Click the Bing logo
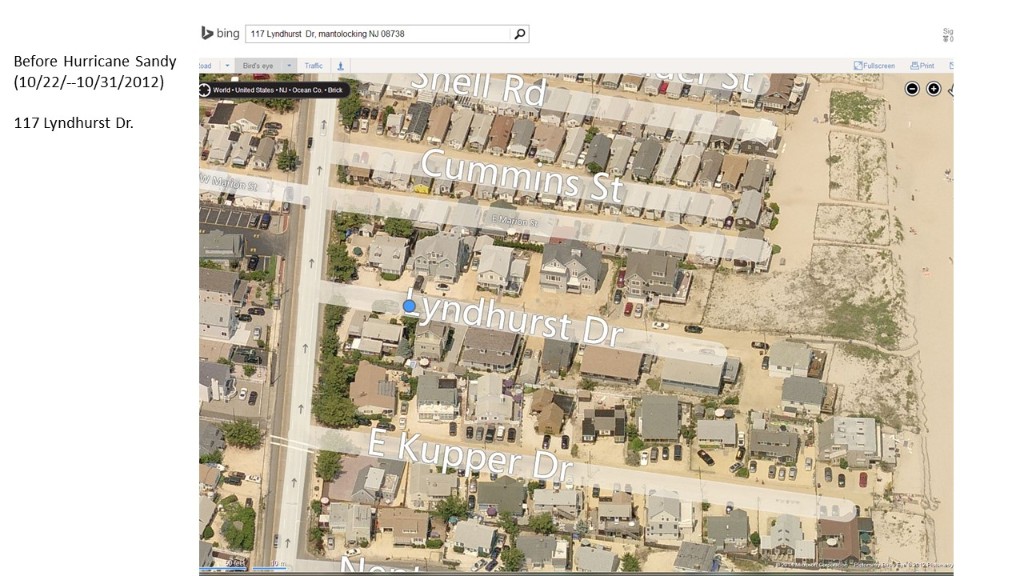1024x576 pixels. tap(220, 34)
